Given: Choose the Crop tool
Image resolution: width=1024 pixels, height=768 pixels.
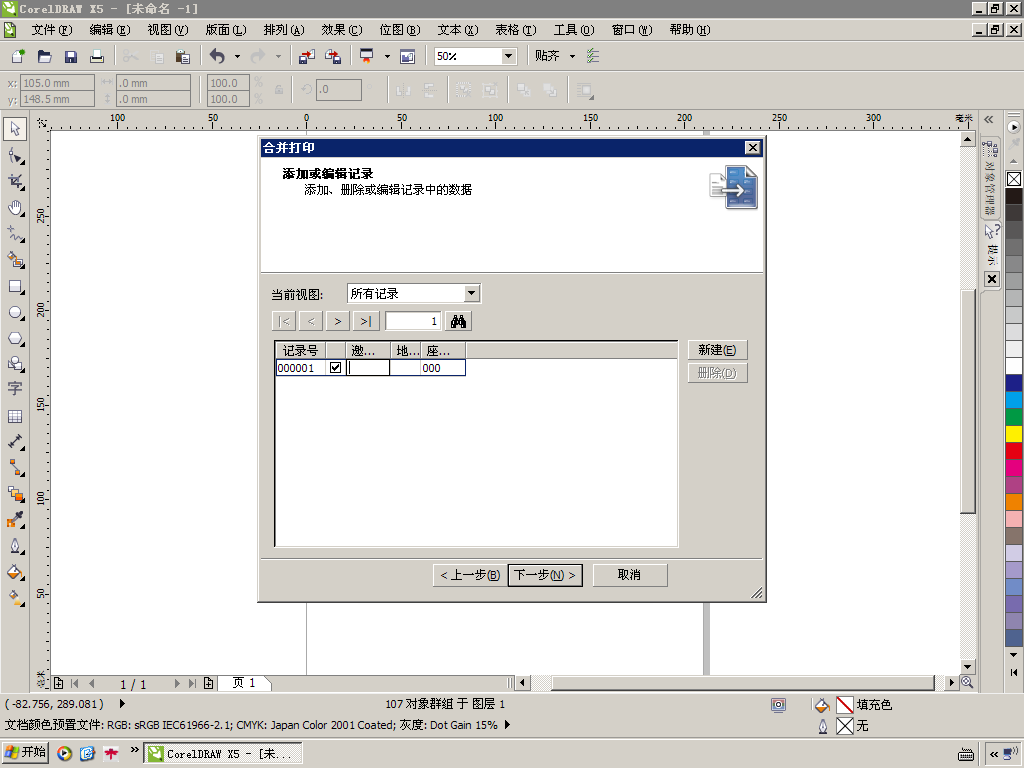Looking at the screenshot, I should 15,182.
